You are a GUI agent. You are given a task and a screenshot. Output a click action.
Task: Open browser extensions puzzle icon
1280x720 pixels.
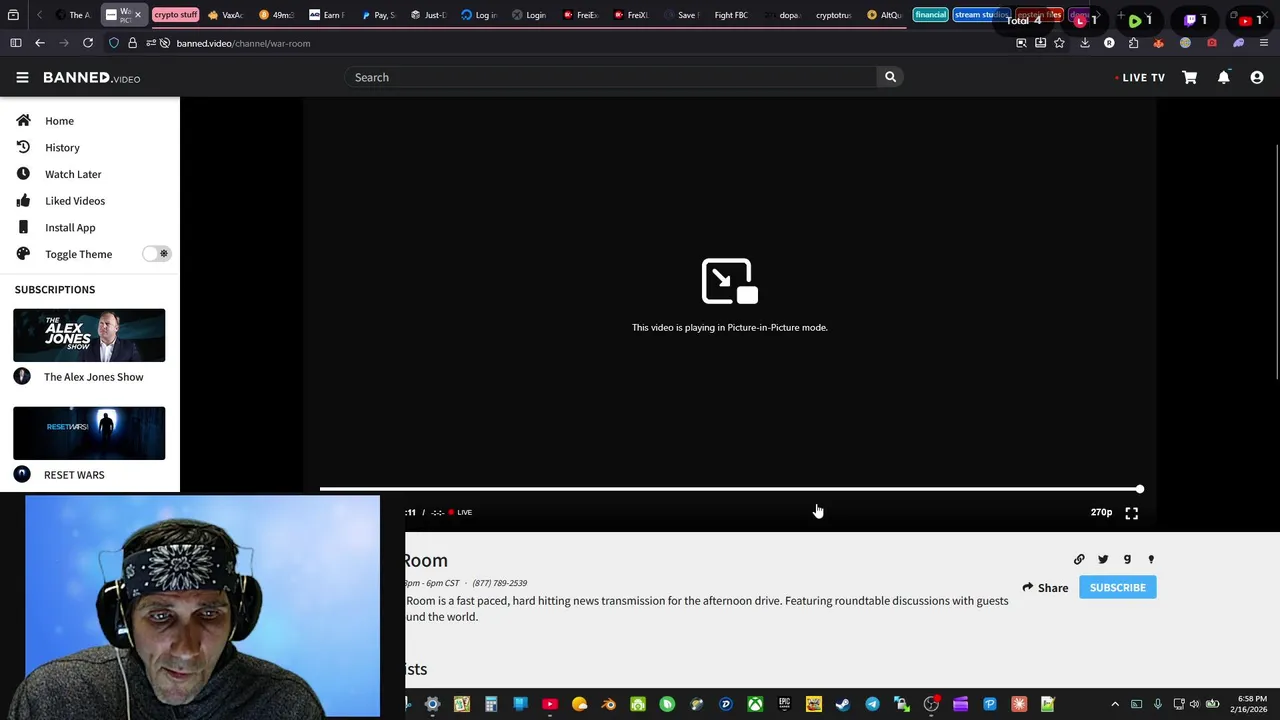(x=1133, y=43)
